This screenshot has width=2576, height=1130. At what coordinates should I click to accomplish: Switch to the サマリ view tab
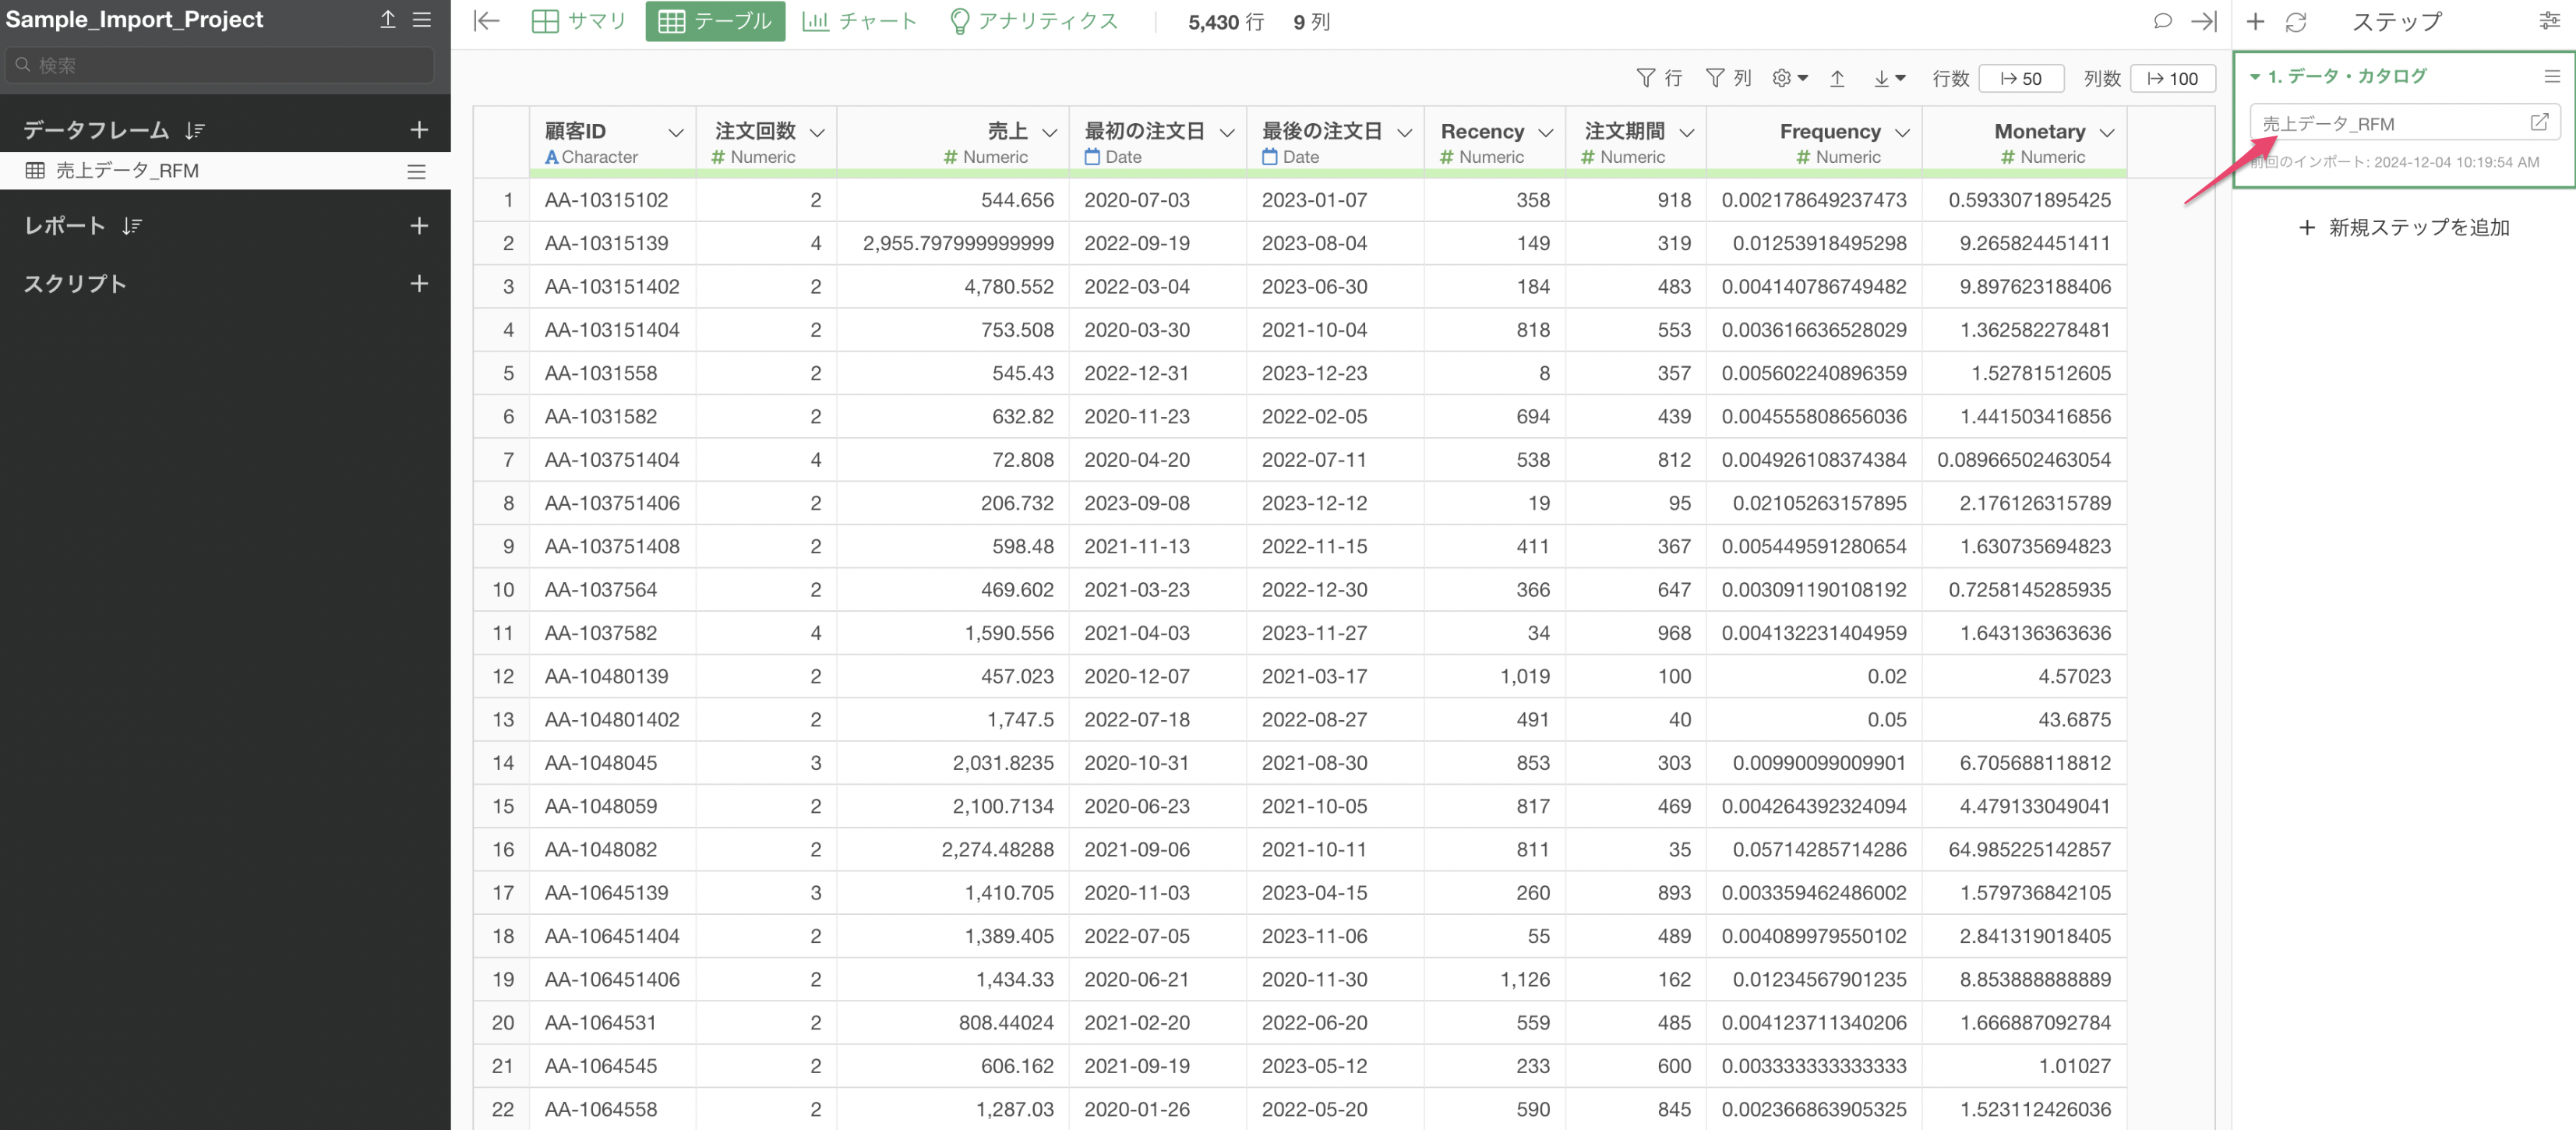pos(578,21)
